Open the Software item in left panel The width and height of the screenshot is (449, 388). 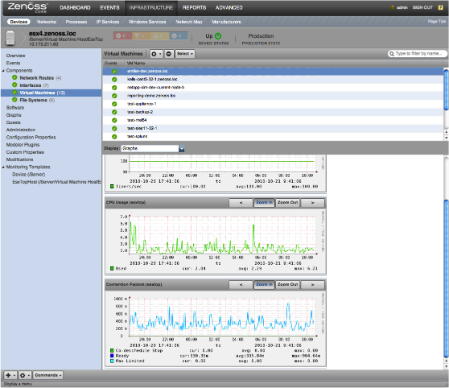point(15,108)
